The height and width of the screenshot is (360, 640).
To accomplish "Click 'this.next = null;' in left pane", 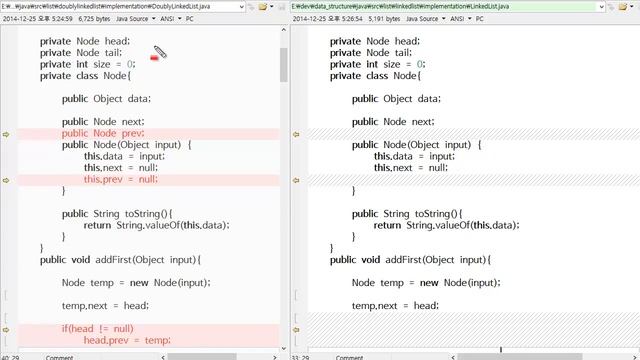I will click(x=121, y=168).
